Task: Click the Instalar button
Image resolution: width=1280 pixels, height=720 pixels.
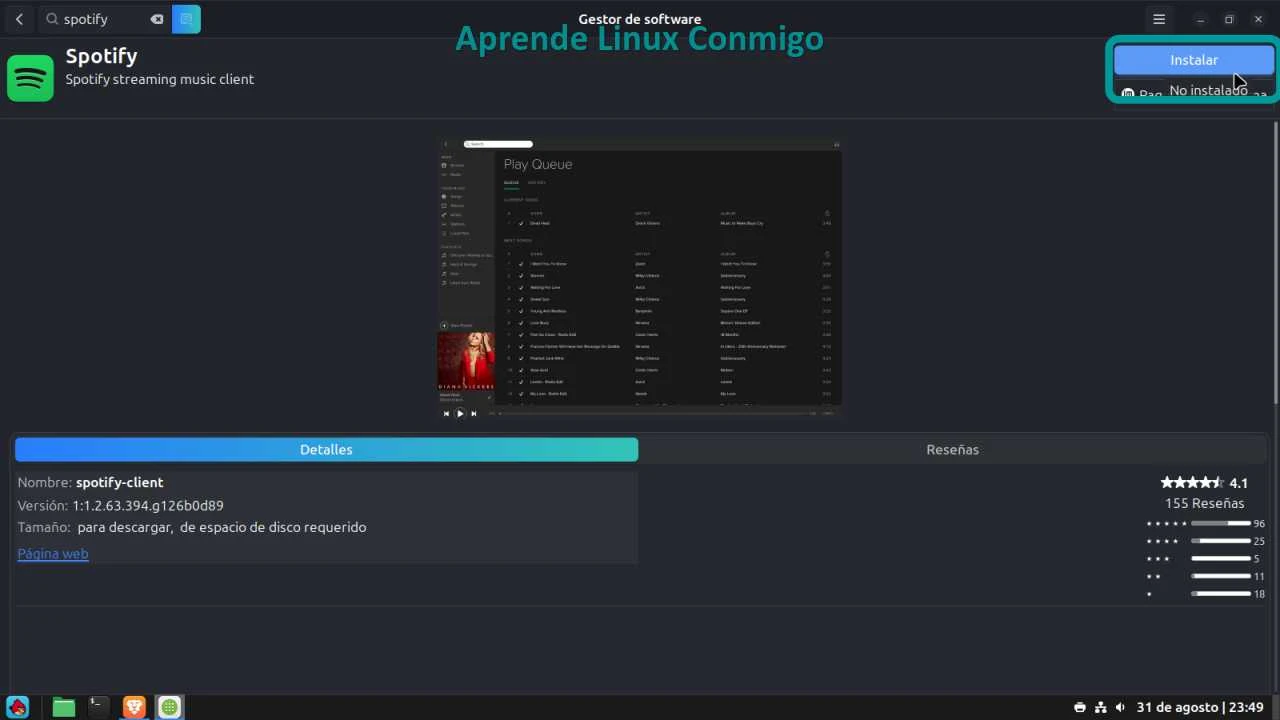Action: tap(1194, 60)
